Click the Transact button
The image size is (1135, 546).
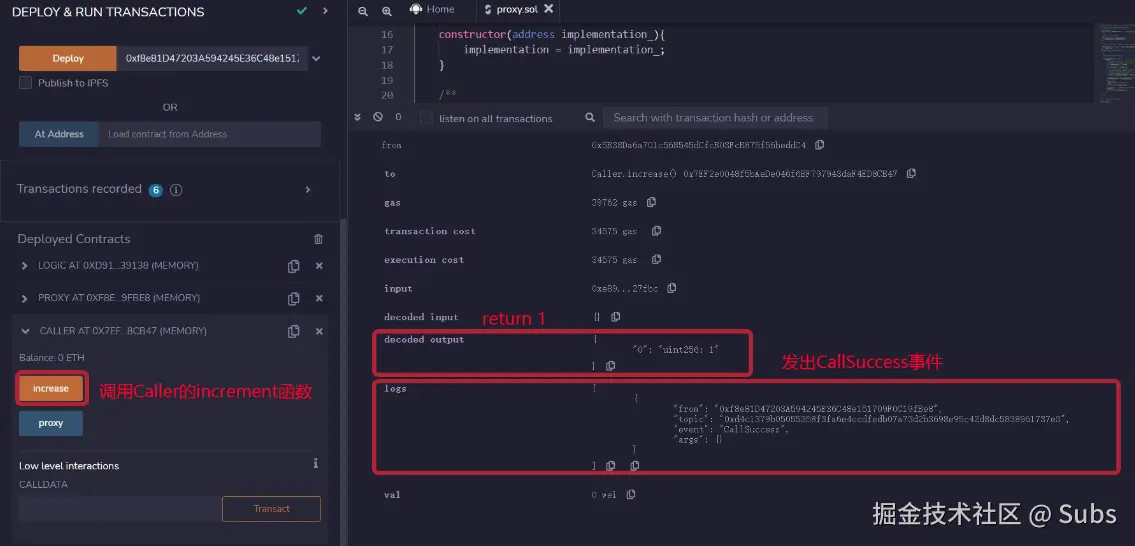(x=271, y=508)
